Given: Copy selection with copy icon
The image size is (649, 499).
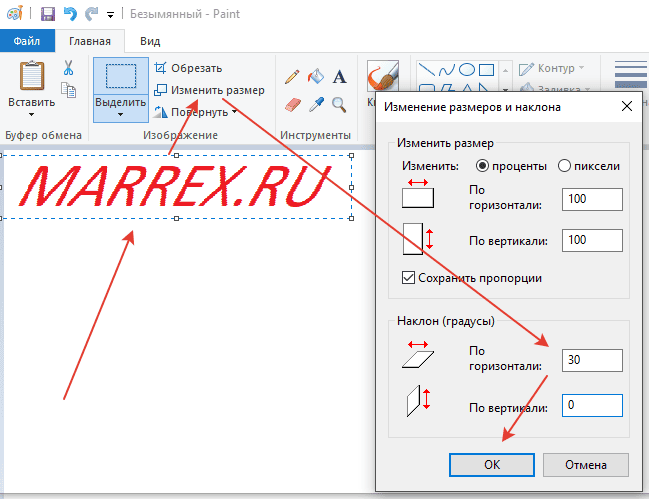Looking at the screenshot, I should coord(68,89).
